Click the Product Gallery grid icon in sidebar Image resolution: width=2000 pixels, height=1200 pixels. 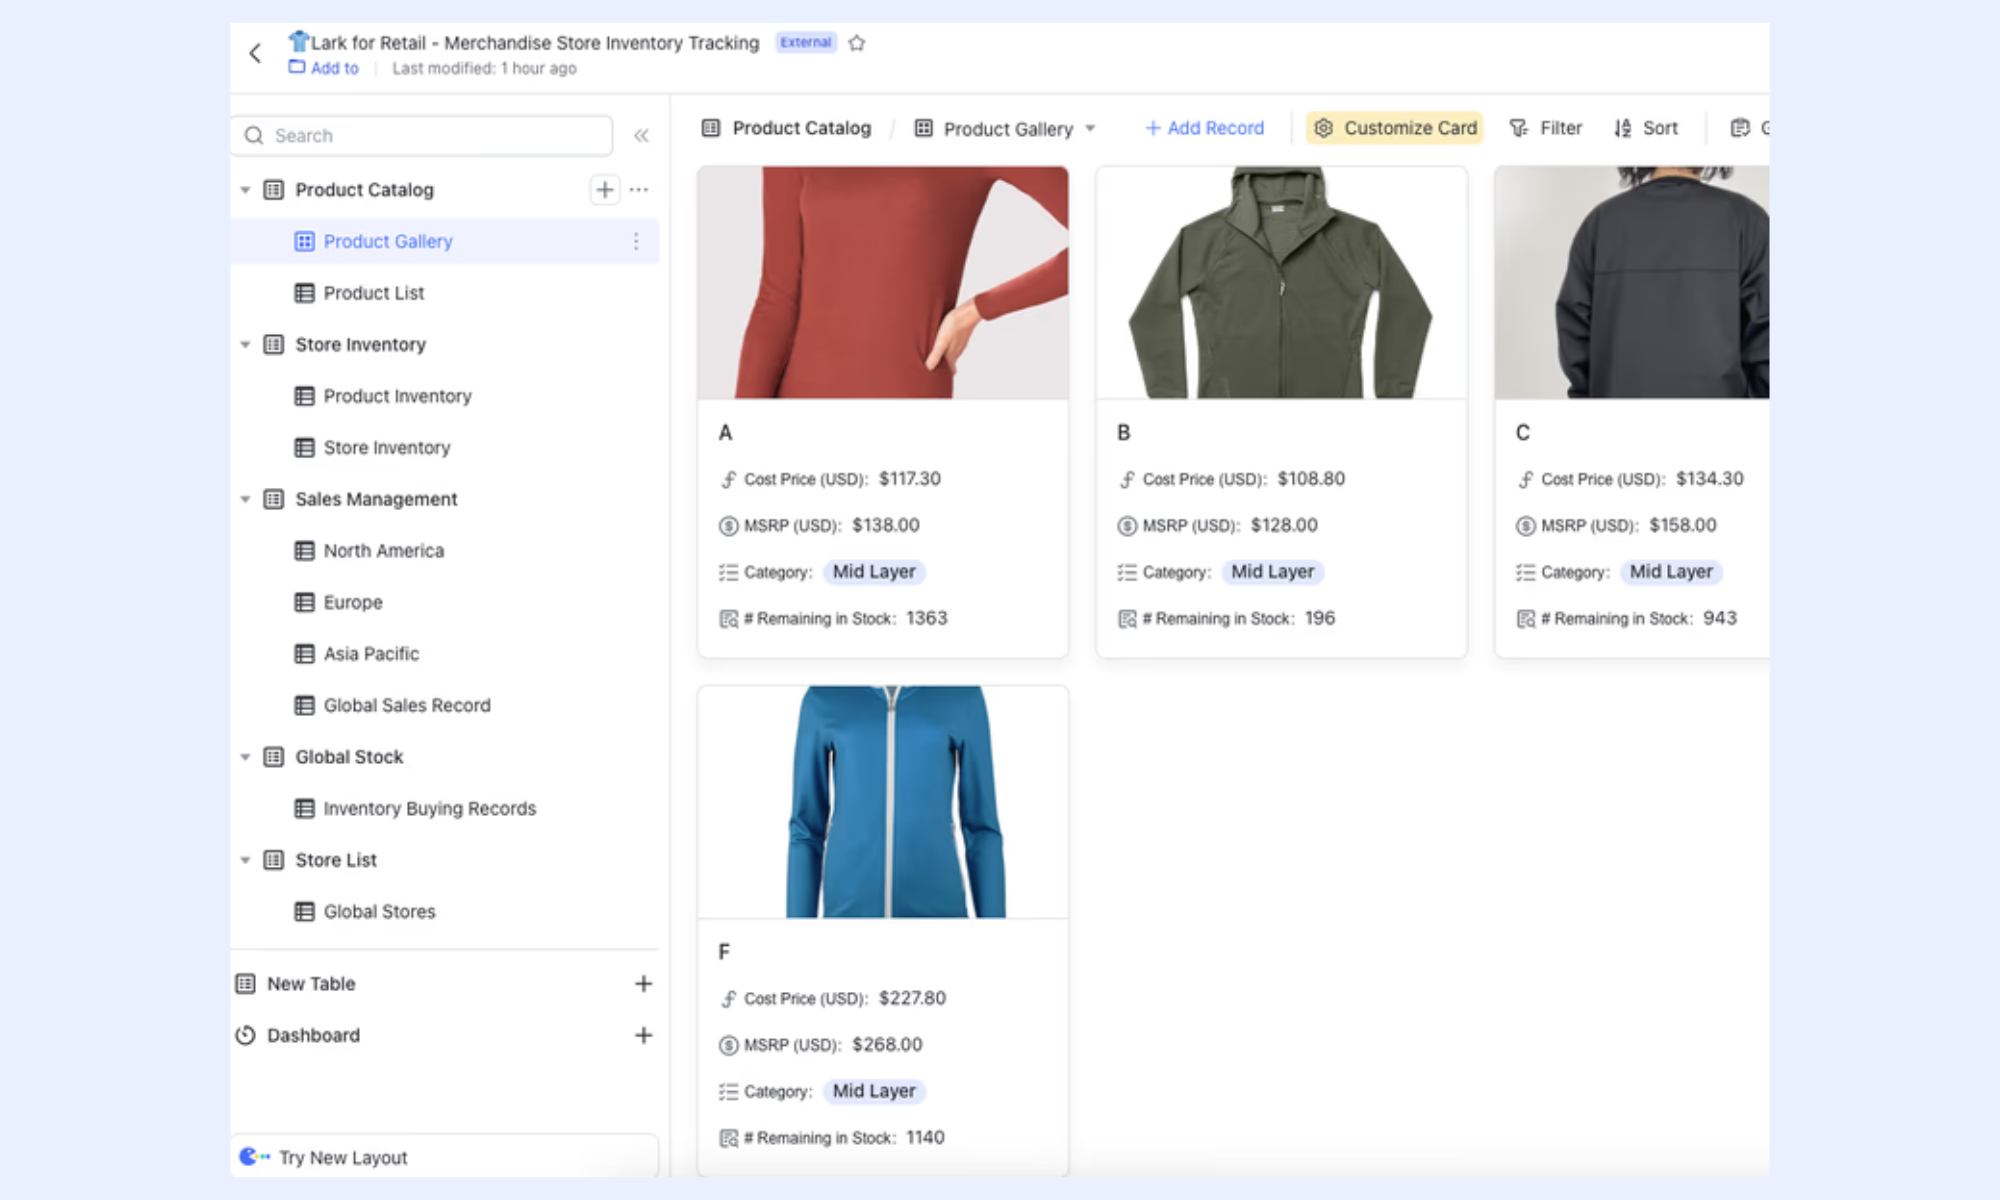[x=304, y=241]
